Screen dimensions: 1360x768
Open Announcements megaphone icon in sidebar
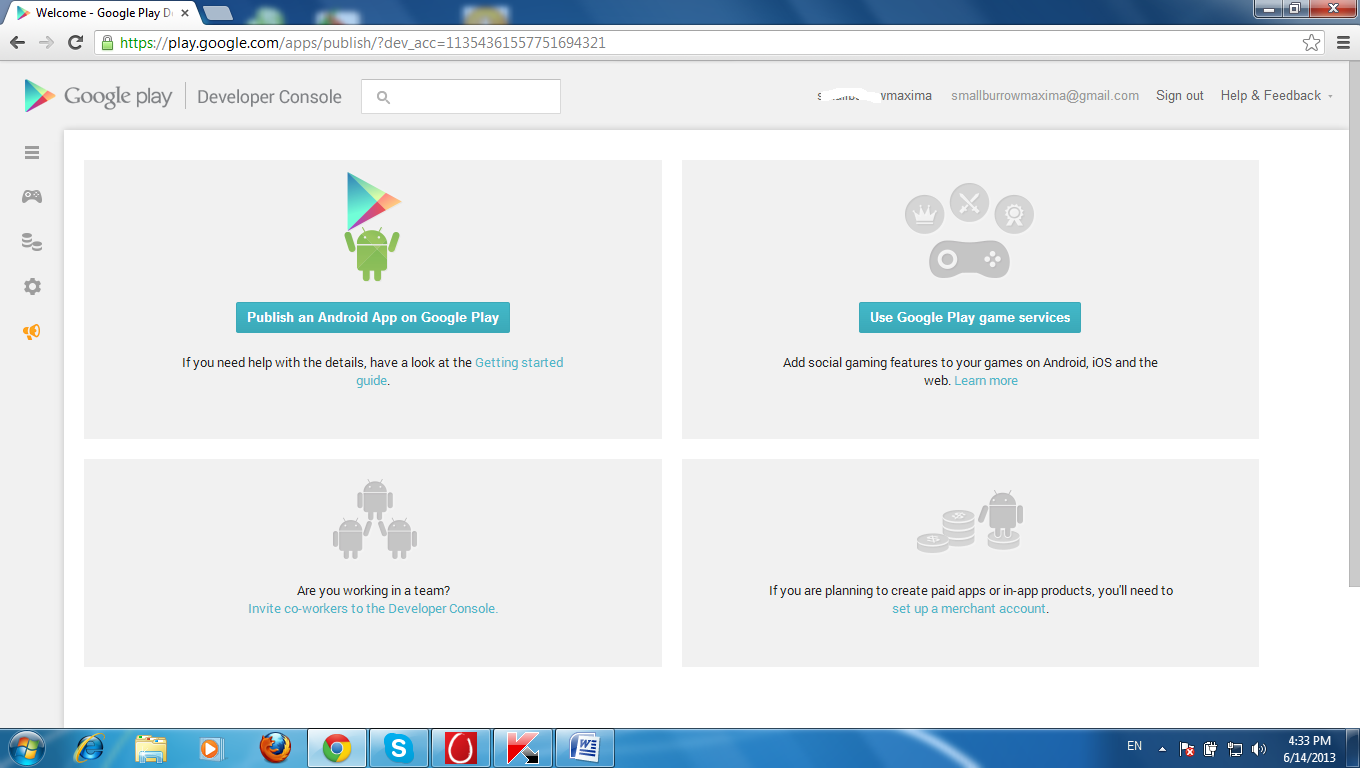click(x=32, y=332)
